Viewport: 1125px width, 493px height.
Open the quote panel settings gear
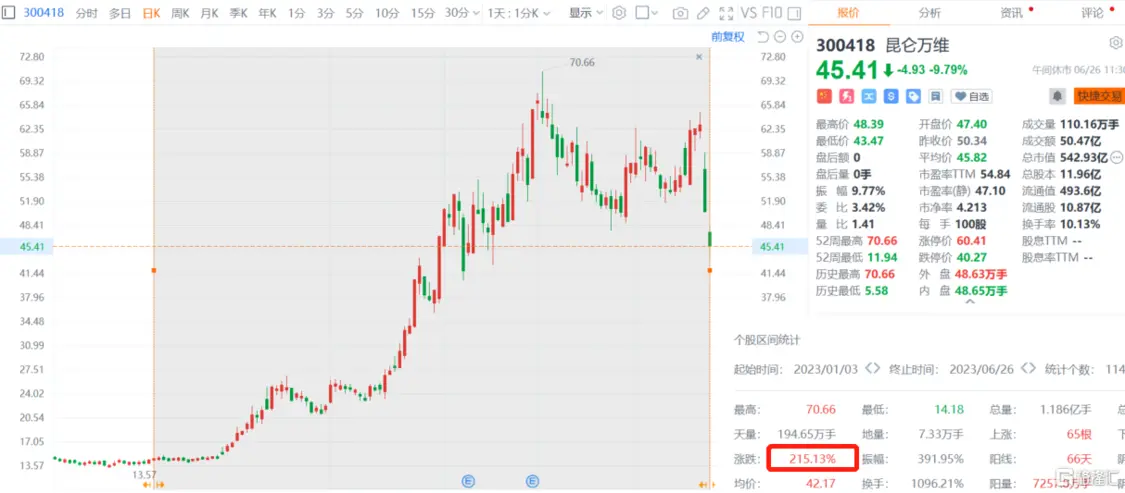pos(1115,43)
